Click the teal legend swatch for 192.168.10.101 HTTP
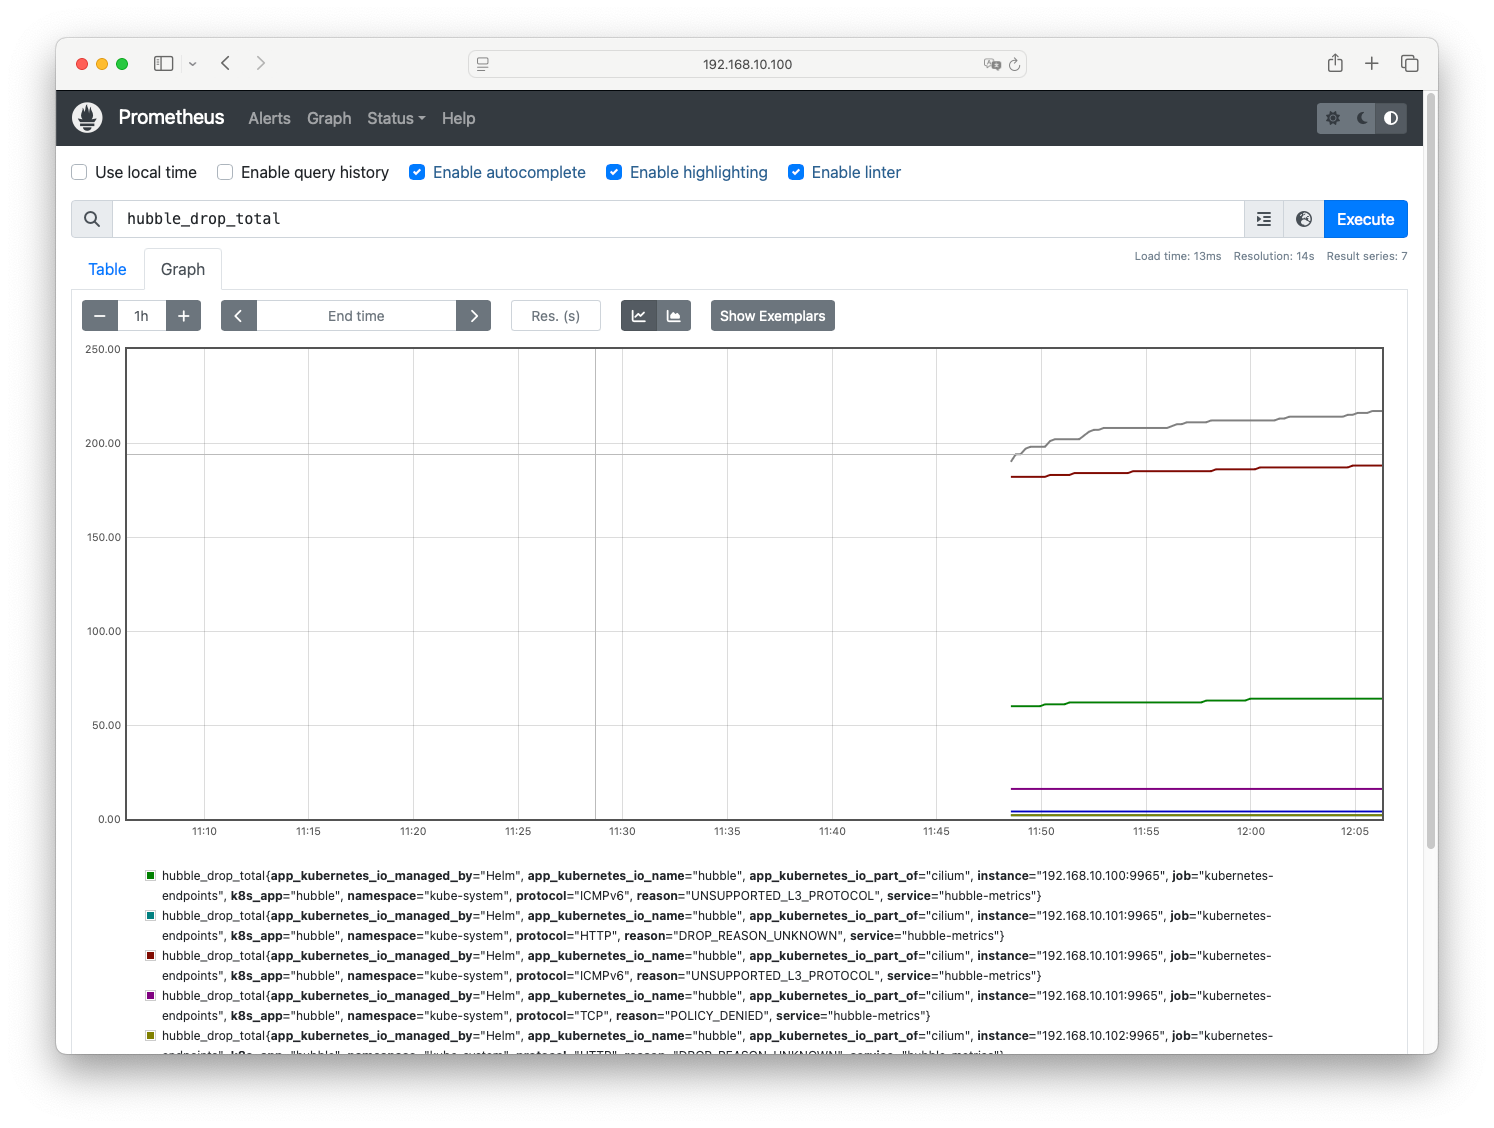Viewport: 1494px width, 1128px height. [151, 916]
